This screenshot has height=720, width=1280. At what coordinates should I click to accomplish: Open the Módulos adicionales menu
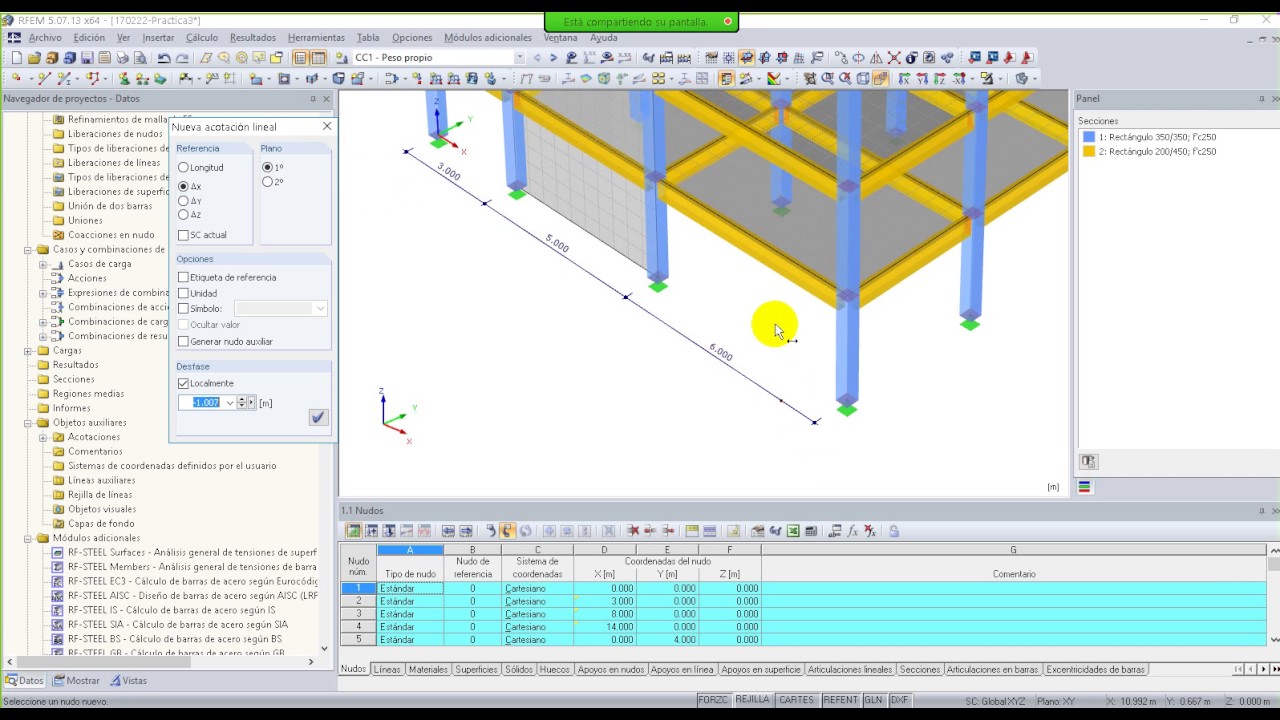488,38
